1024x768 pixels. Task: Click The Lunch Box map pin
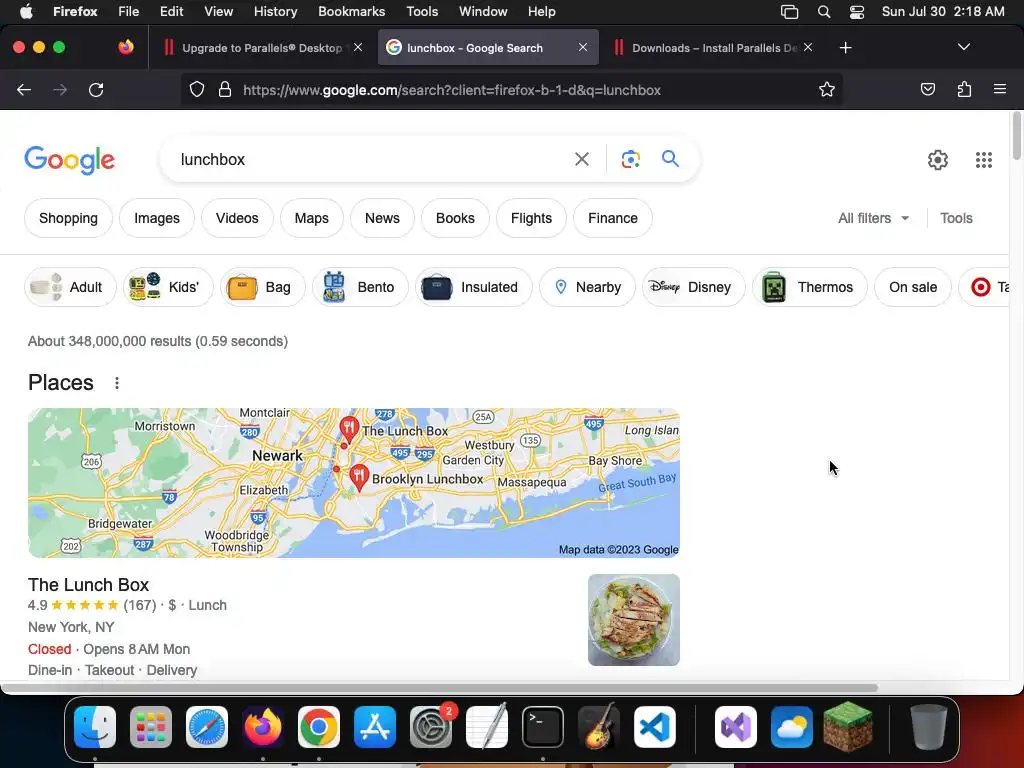[x=349, y=428]
